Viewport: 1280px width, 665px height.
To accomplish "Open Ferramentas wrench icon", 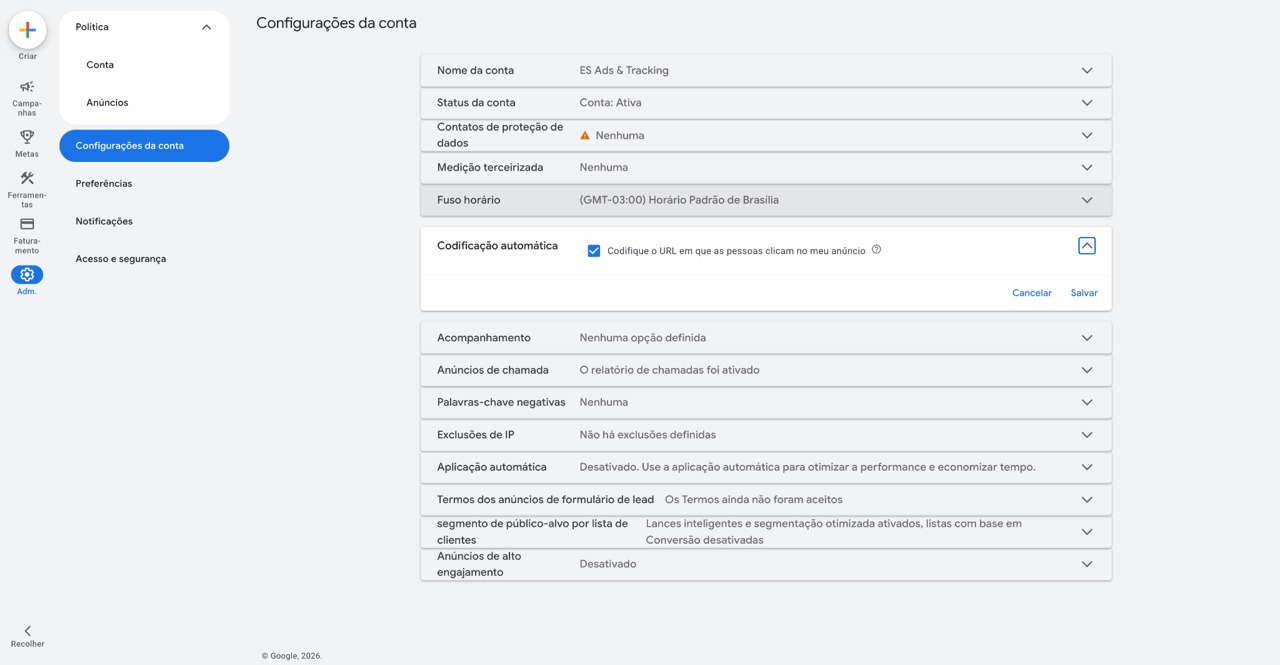I will 27,178.
